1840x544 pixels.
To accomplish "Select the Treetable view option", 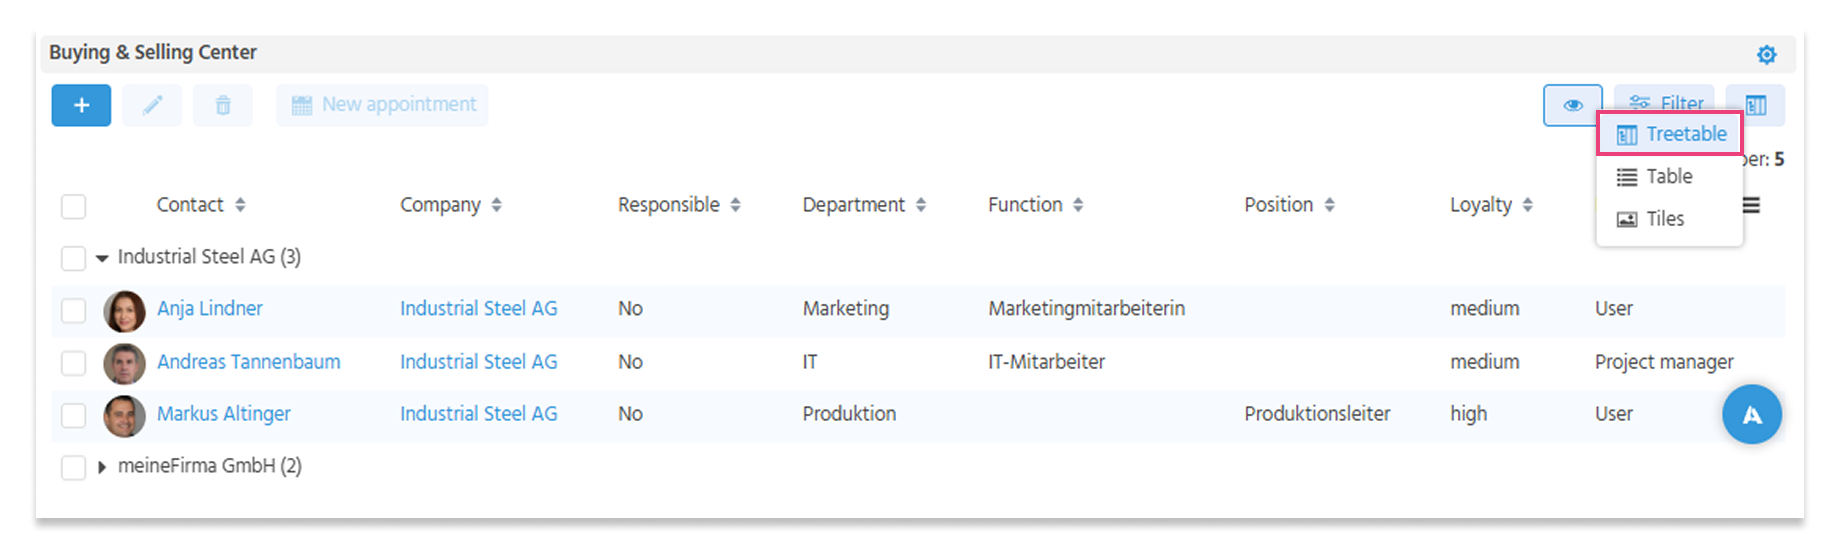I will 1670,134.
